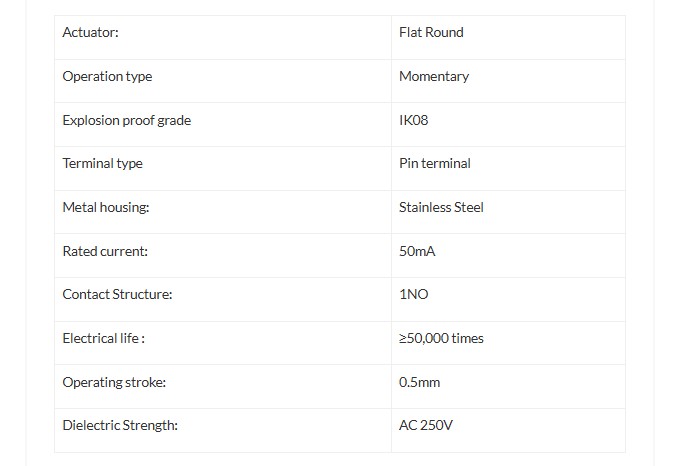Select the "Pin terminal" value

pos(435,164)
